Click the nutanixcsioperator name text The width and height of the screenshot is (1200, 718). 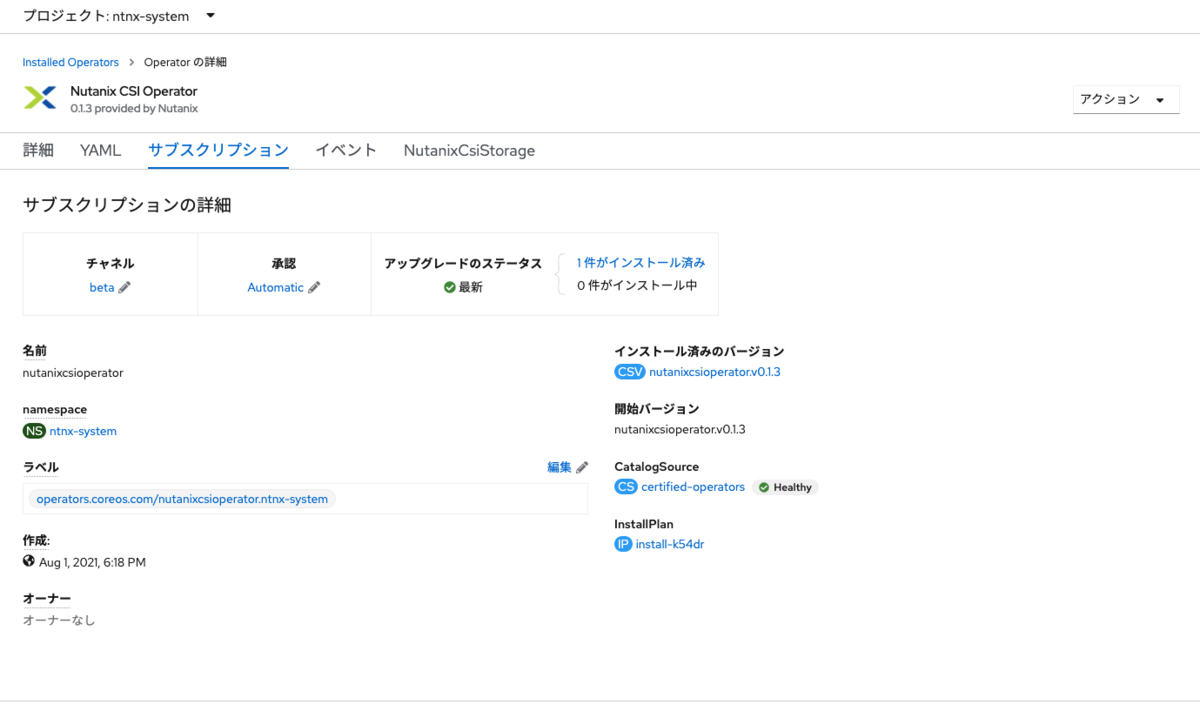click(x=73, y=373)
